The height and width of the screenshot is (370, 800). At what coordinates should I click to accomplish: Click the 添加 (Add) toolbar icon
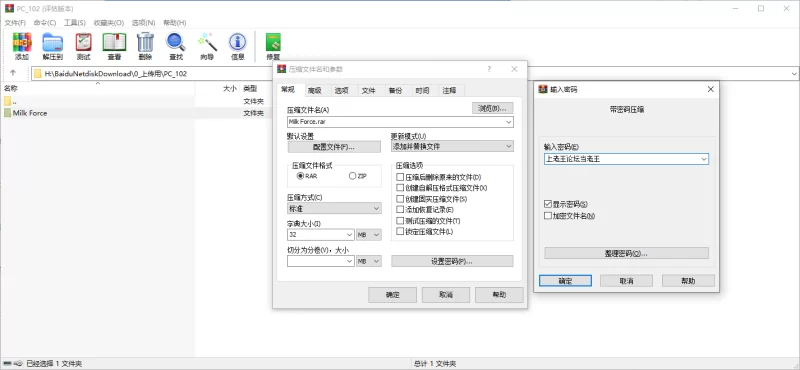pyautogui.click(x=22, y=46)
